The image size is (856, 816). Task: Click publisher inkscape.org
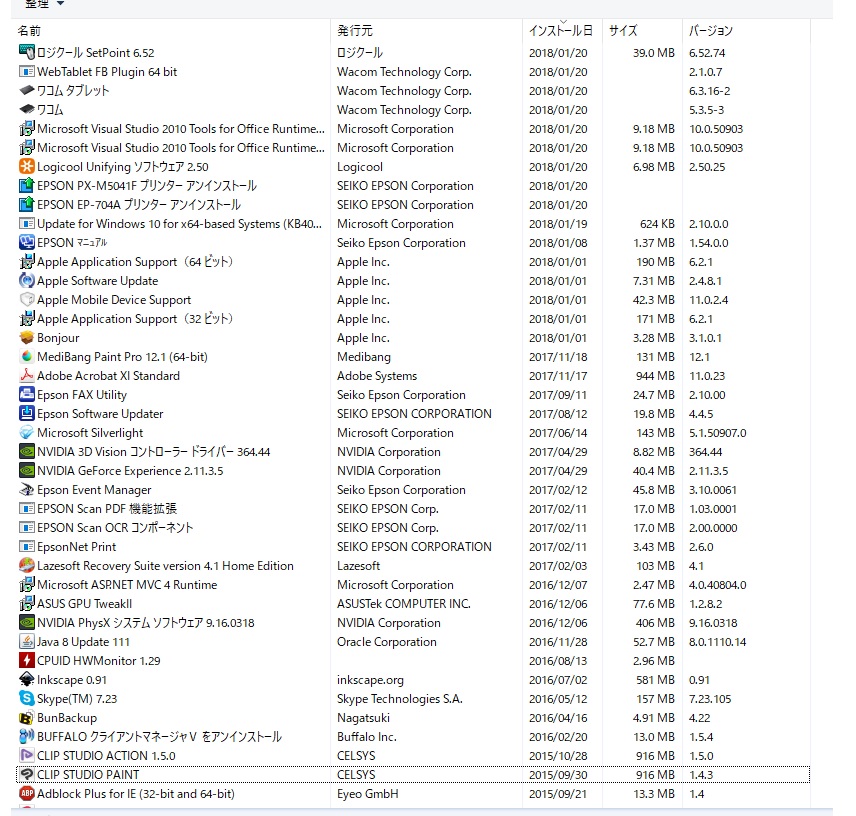point(370,680)
